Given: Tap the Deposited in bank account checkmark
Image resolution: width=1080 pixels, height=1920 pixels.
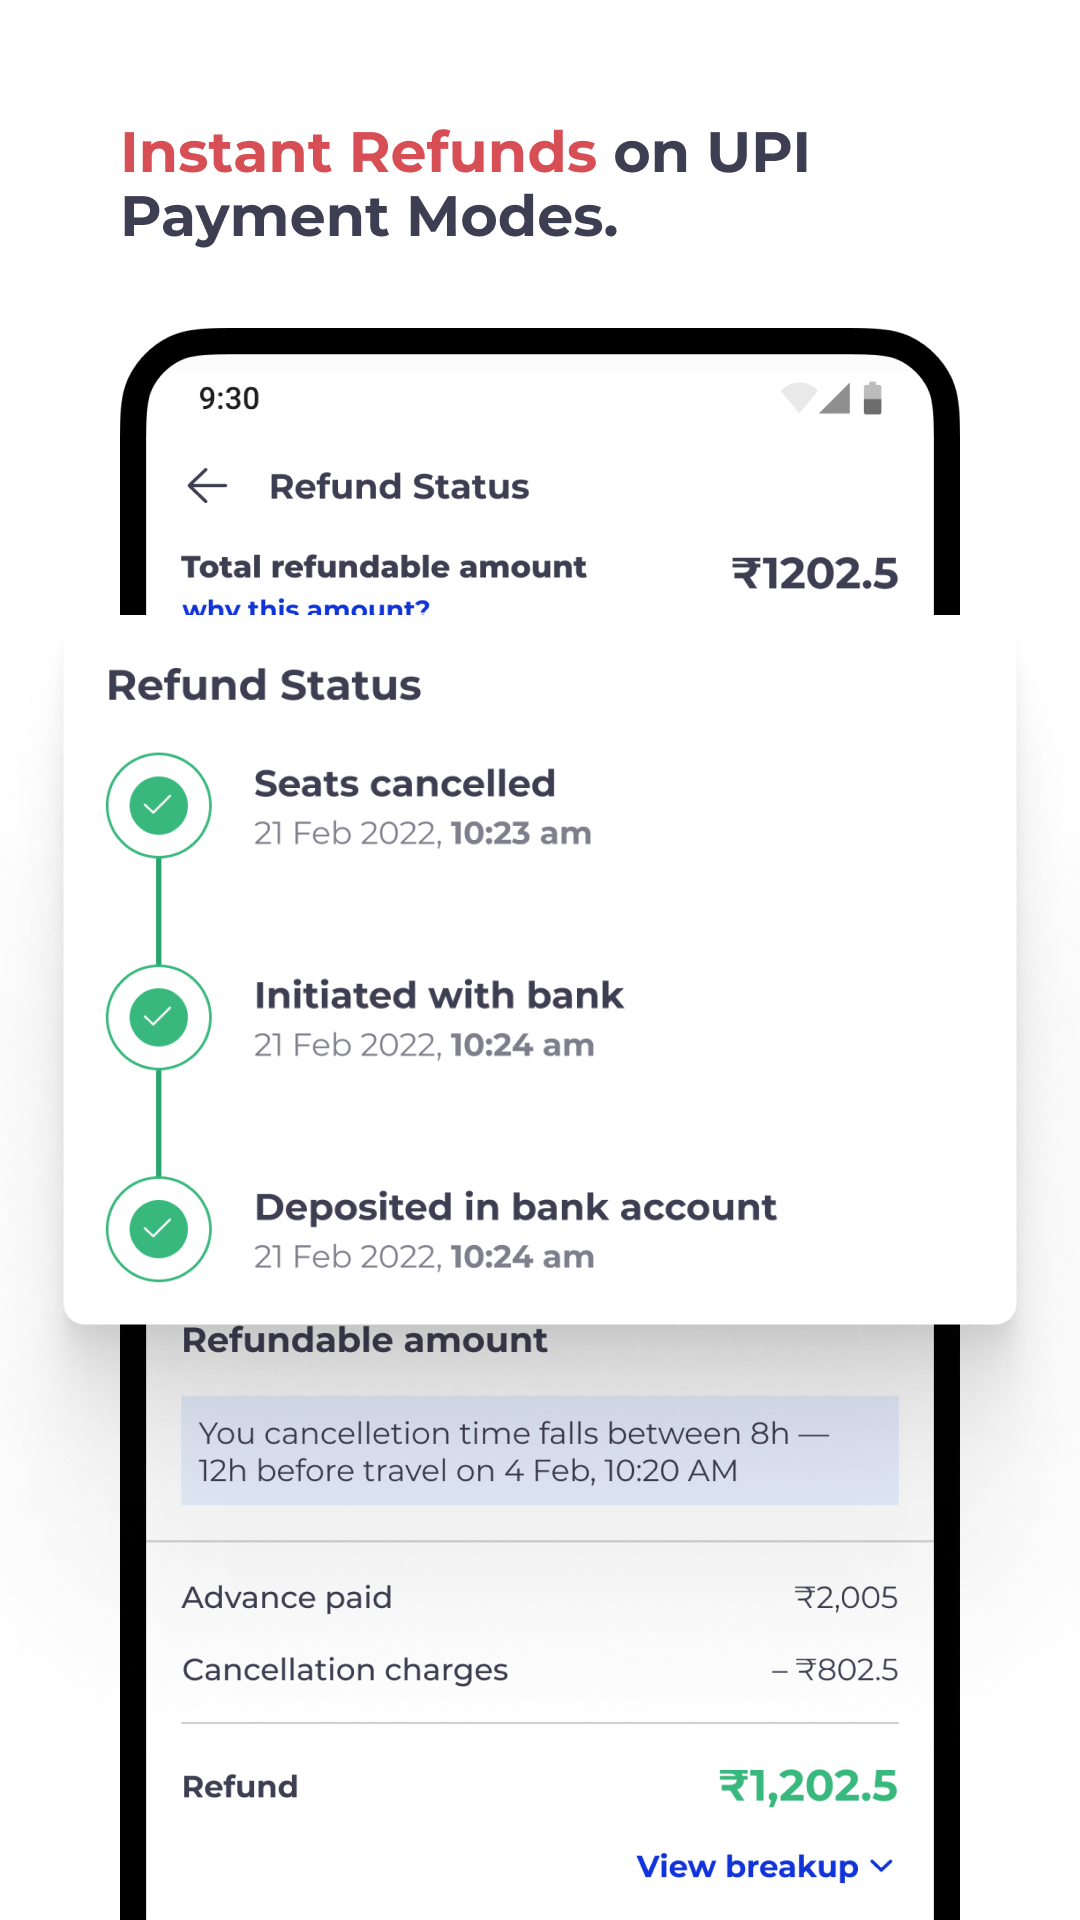Looking at the screenshot, I should [x=159, y=1229].
